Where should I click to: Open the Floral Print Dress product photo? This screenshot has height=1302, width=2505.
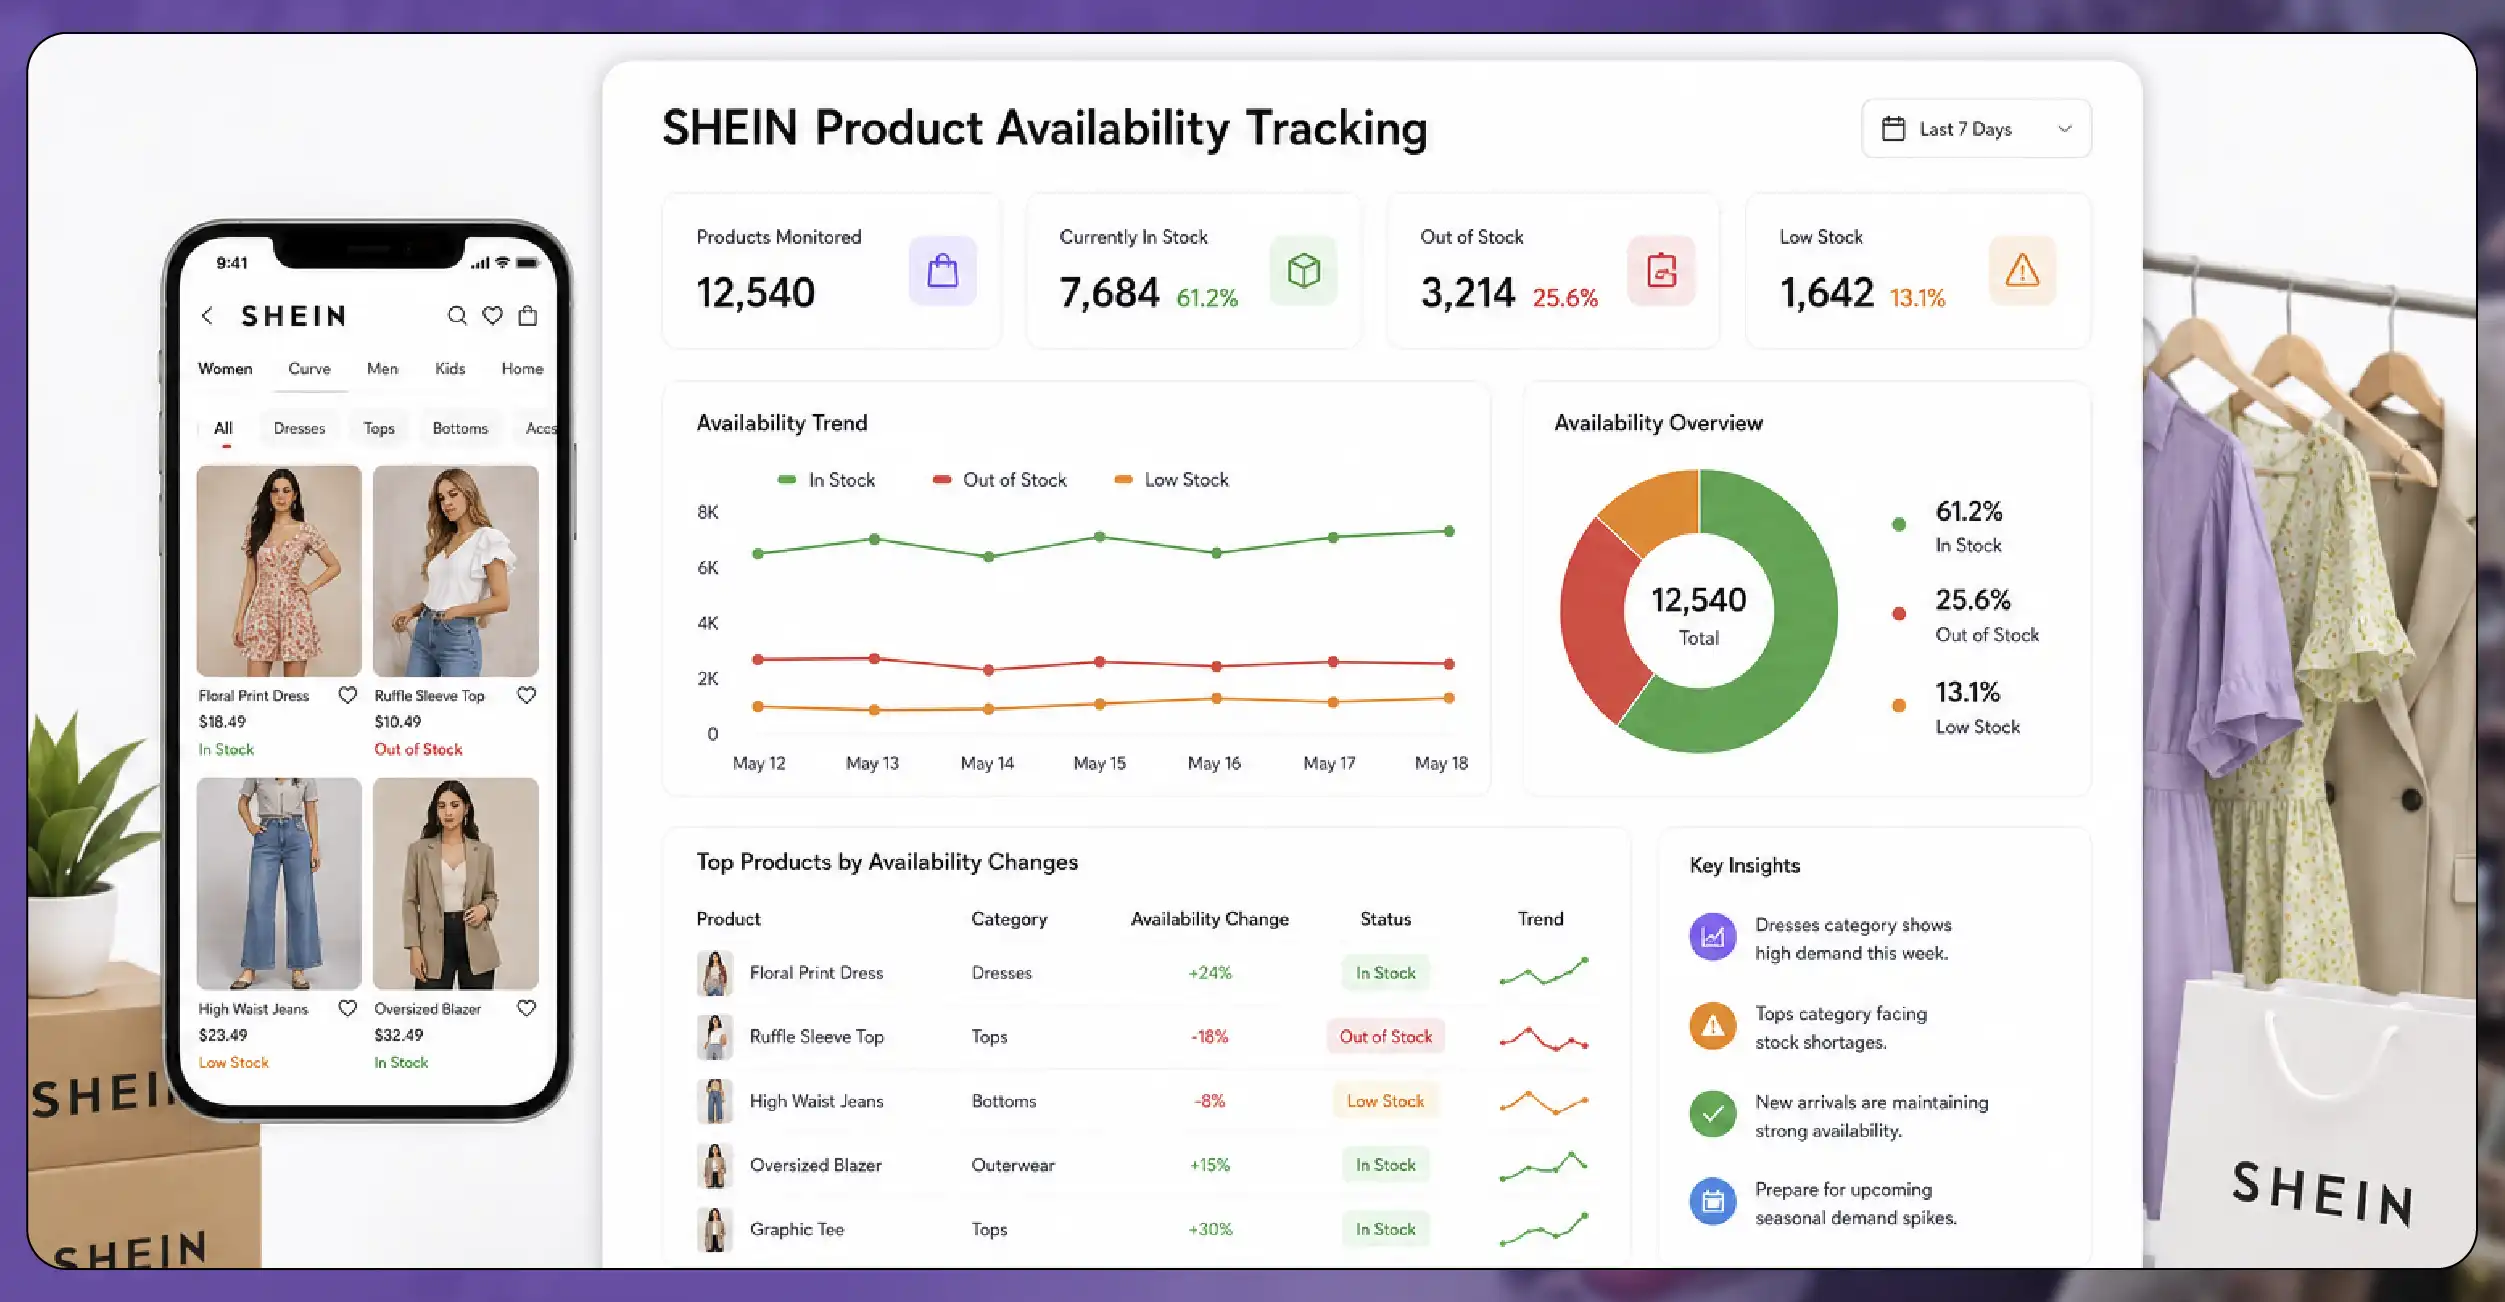(279, 571)
